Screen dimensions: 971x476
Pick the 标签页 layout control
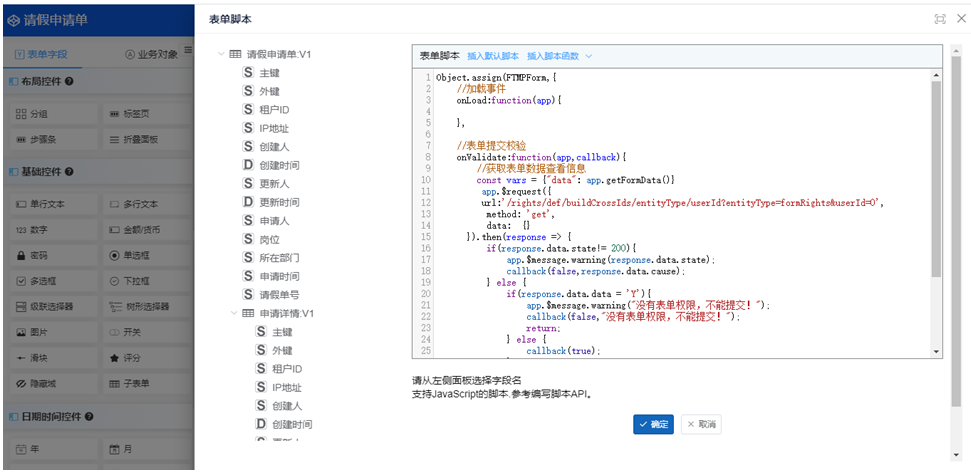click(x=149, y=114)
